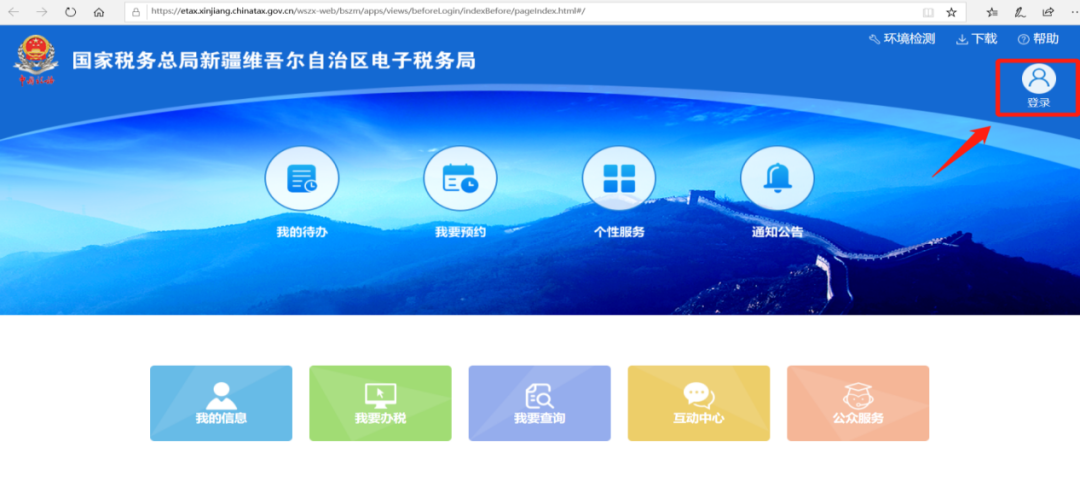Open the purple 我要查询 tile
Image resolution: width=1080 pixels, height=488 pixels.
click(x=539, y=403)
